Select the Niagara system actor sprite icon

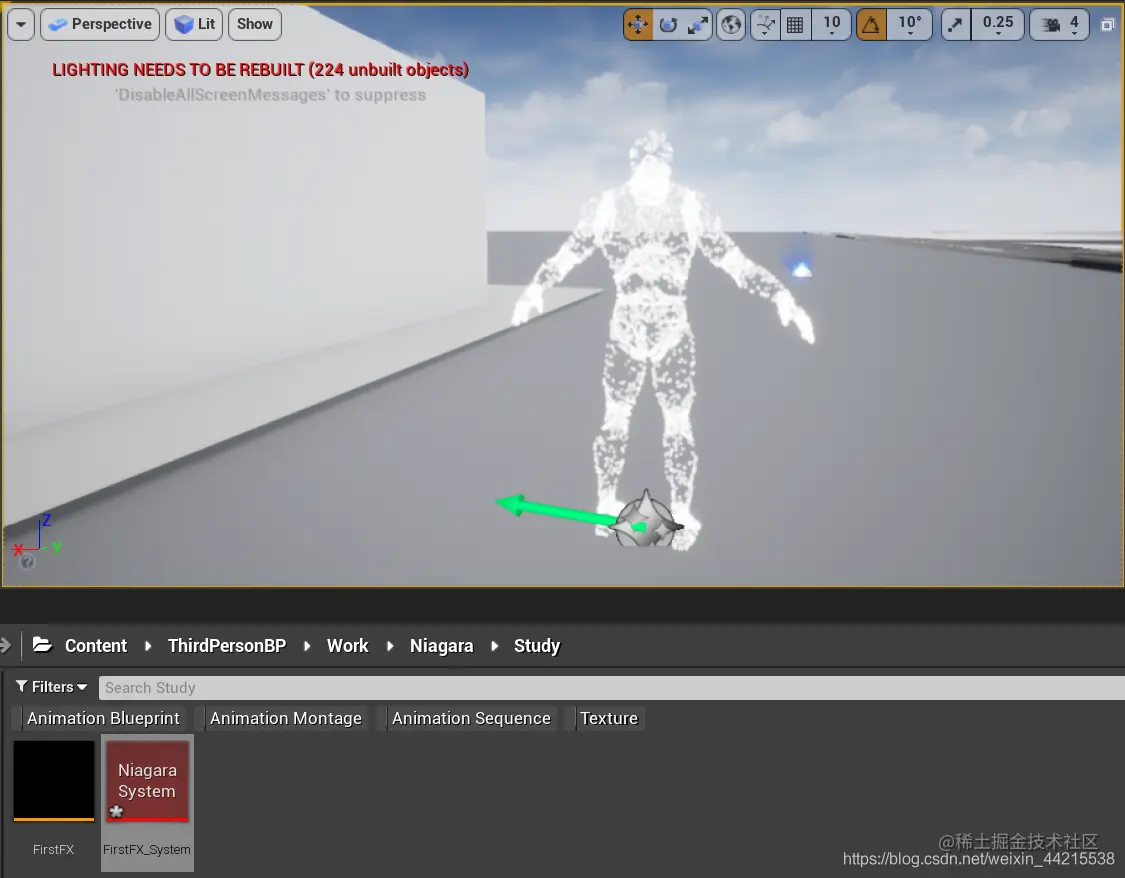click(x=646, y=521)
